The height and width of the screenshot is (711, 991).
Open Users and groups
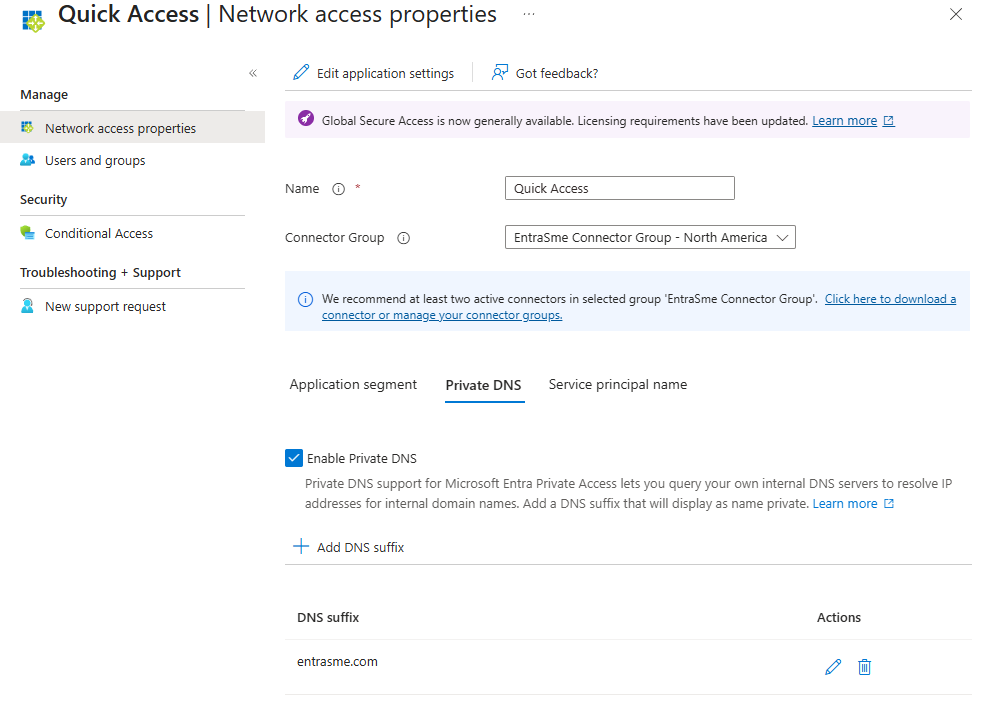coord(95,161)
